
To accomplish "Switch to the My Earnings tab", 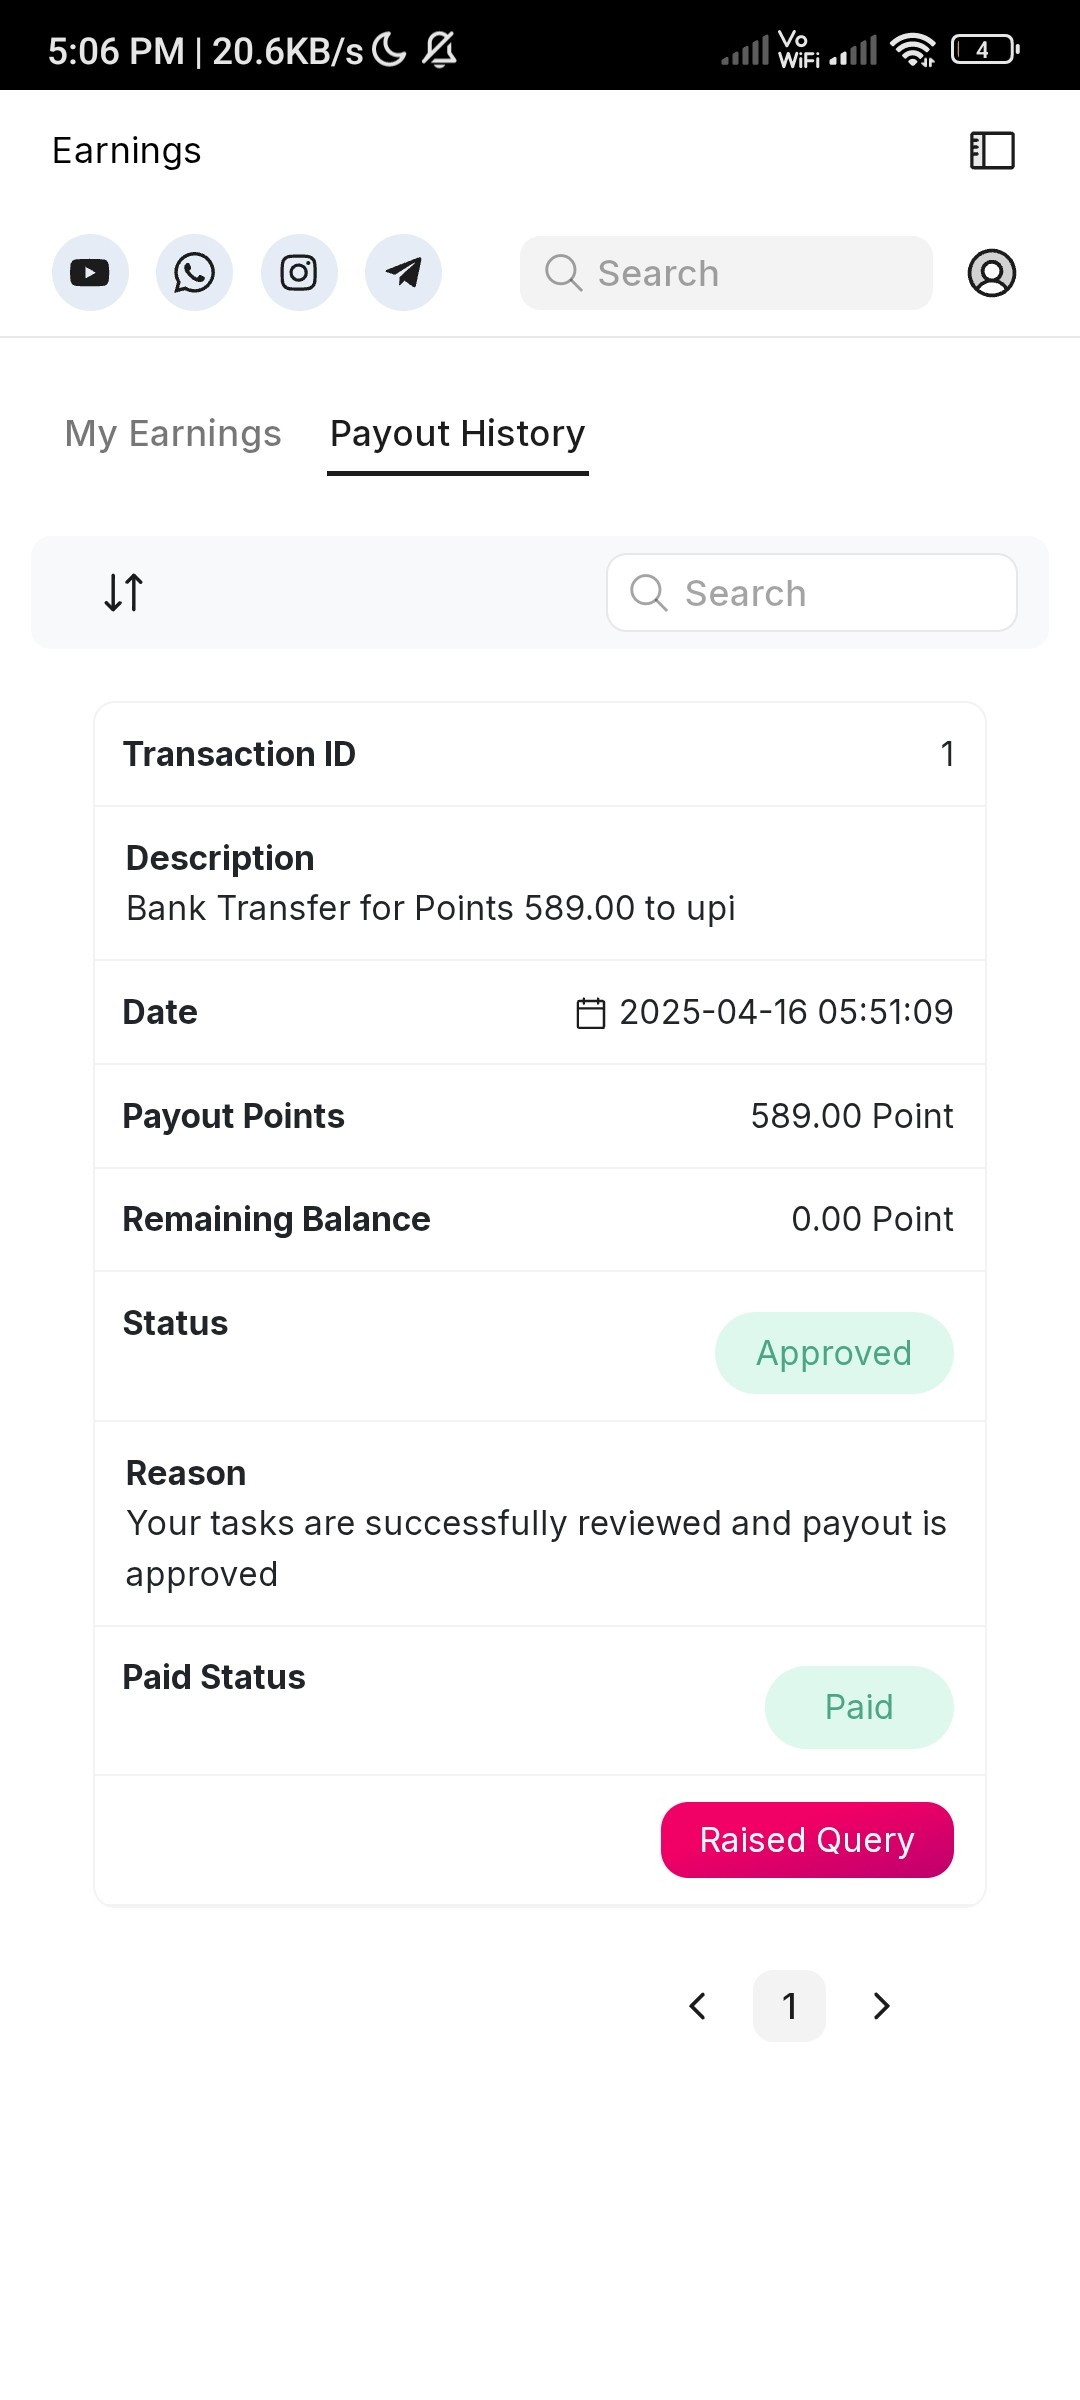I will pyautogui.click(x=173, y=433).
